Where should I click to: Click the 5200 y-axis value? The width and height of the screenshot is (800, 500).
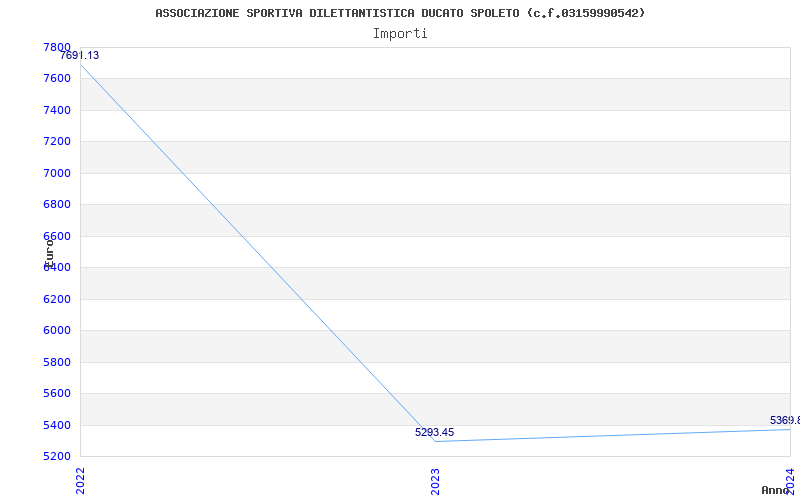coord(57,456)
